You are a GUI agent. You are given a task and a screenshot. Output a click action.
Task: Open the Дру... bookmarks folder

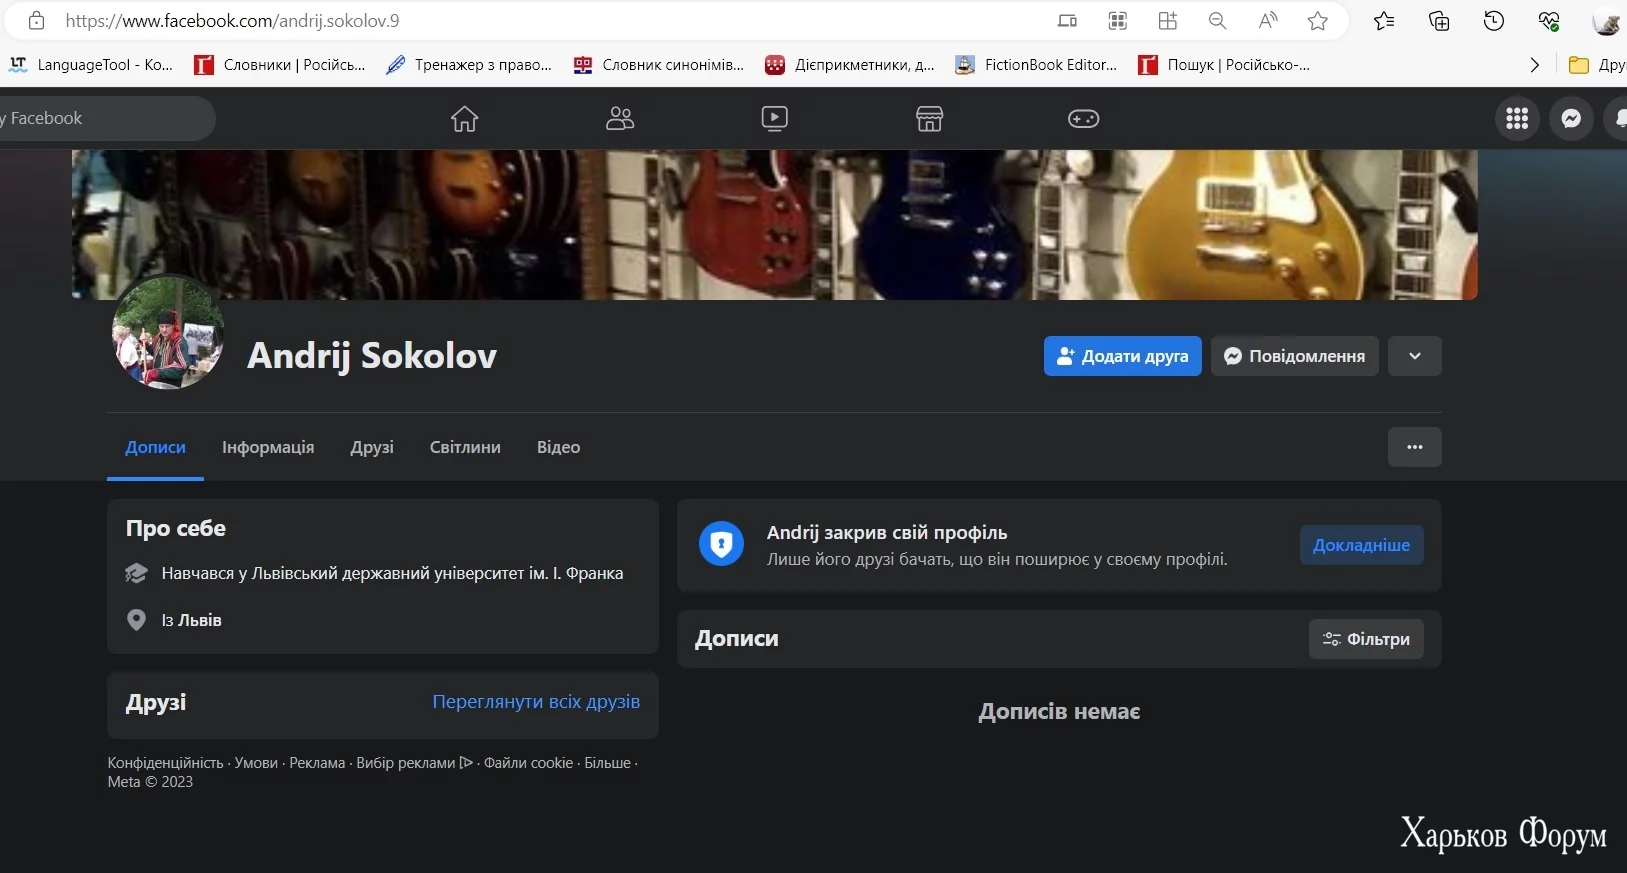[1598, 65]
